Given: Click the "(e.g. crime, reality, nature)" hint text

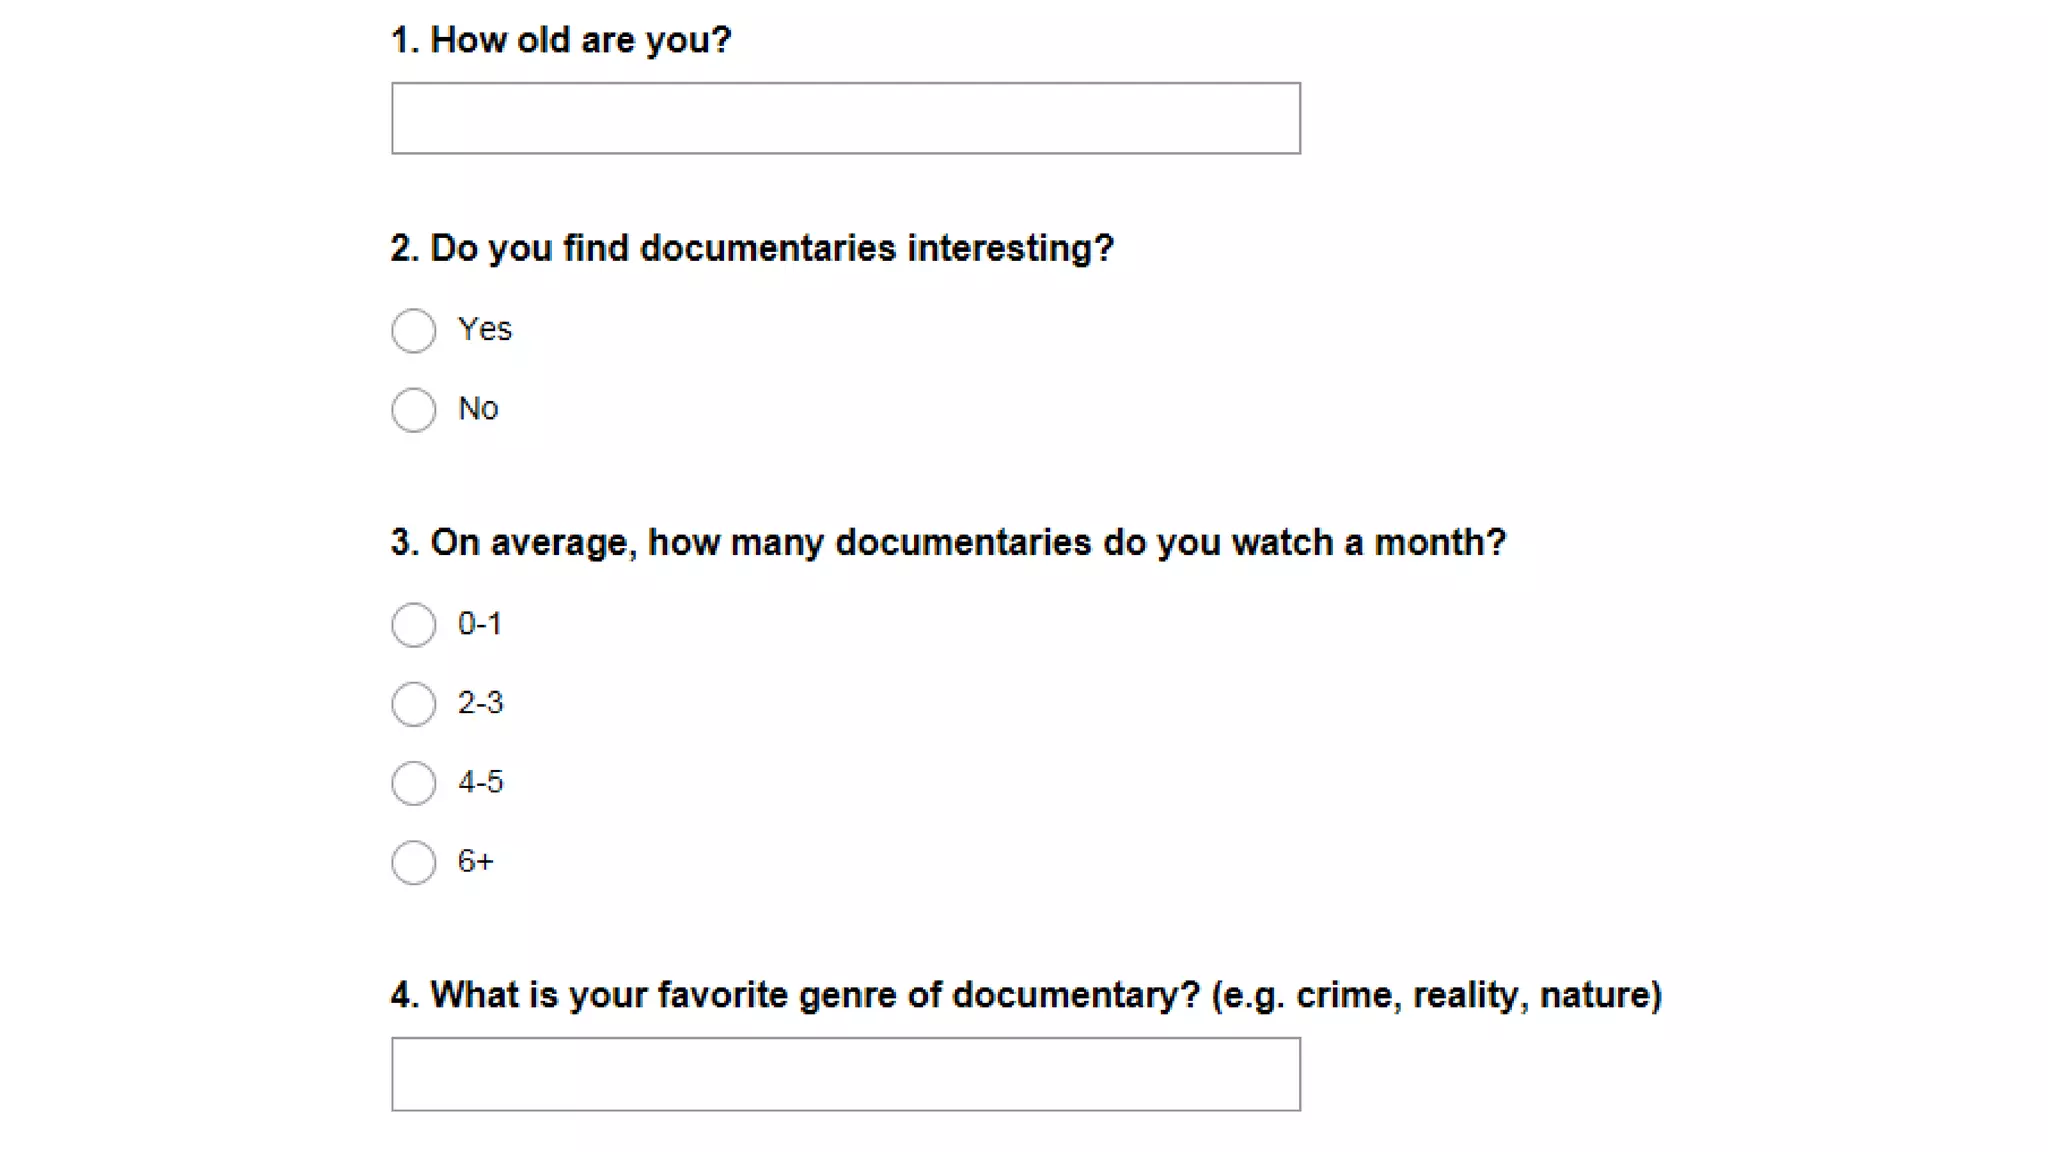Looking at the screenshot, I should coord(1436,995).
